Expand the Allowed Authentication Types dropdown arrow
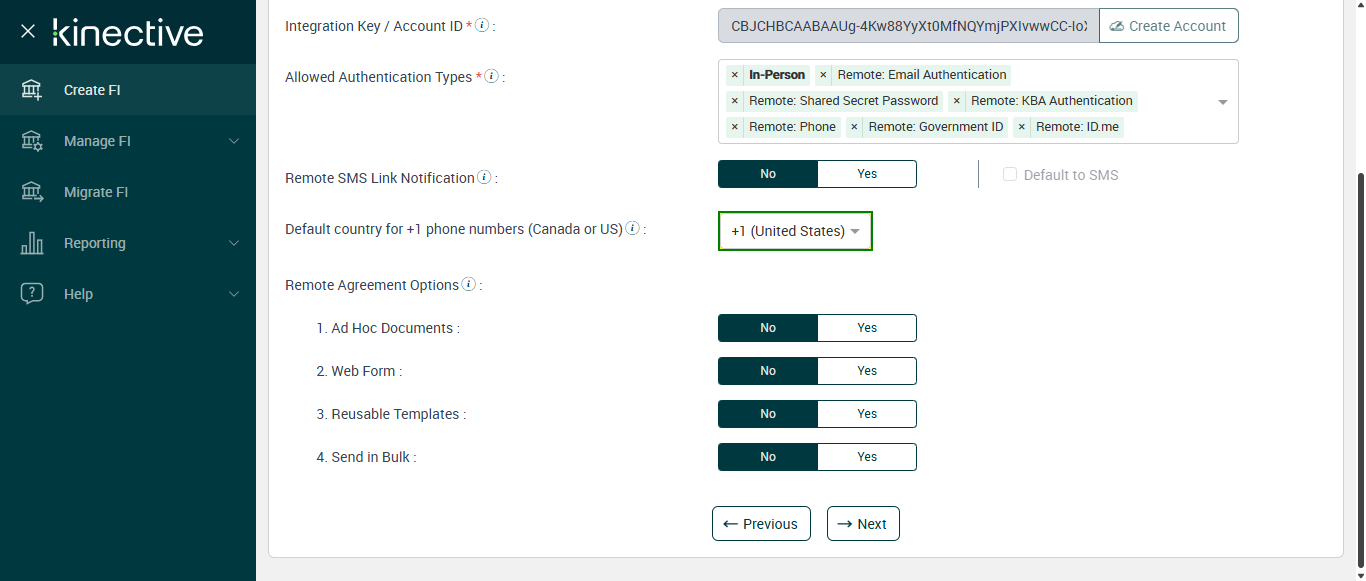Viewport: 1366px width, 581px height. click(x=1222, y=102)
